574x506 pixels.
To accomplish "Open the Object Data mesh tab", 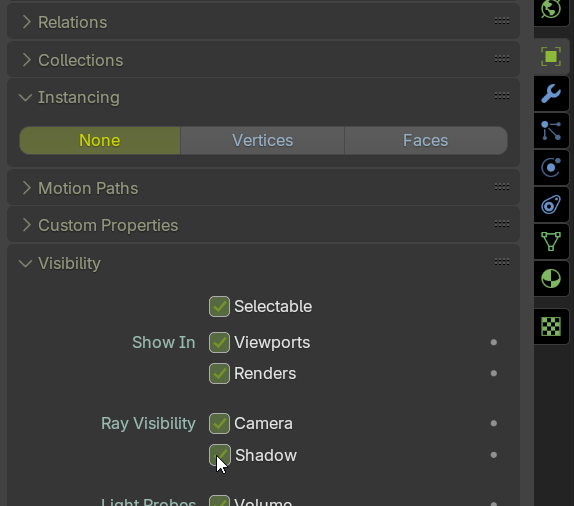I will (551, 242).
